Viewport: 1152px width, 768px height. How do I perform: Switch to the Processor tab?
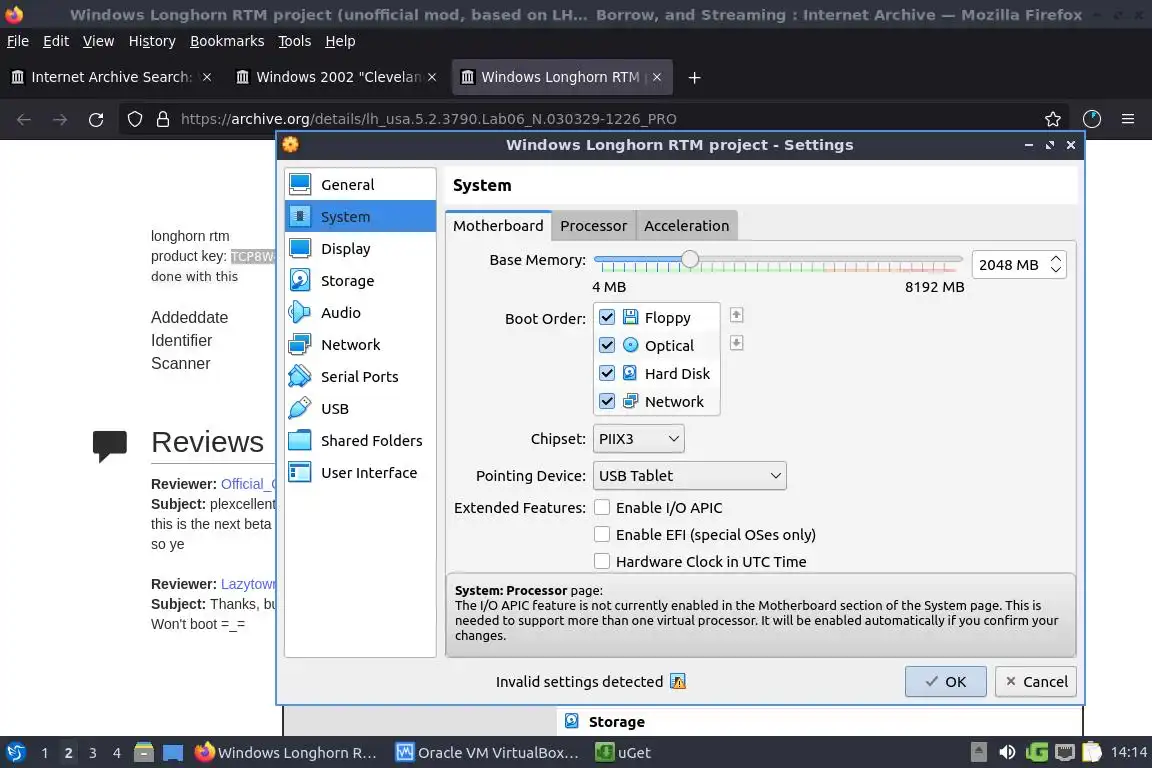594,226
